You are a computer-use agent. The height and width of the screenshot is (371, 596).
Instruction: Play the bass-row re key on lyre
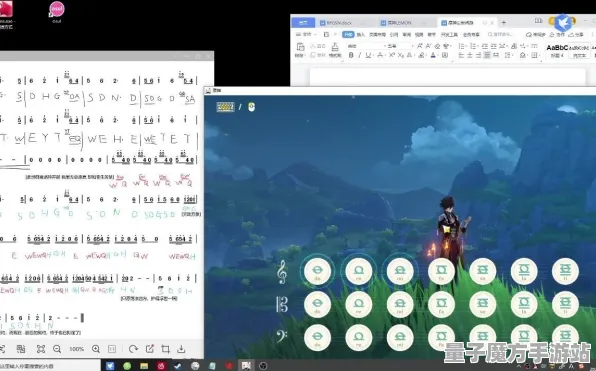click(358, 338)
